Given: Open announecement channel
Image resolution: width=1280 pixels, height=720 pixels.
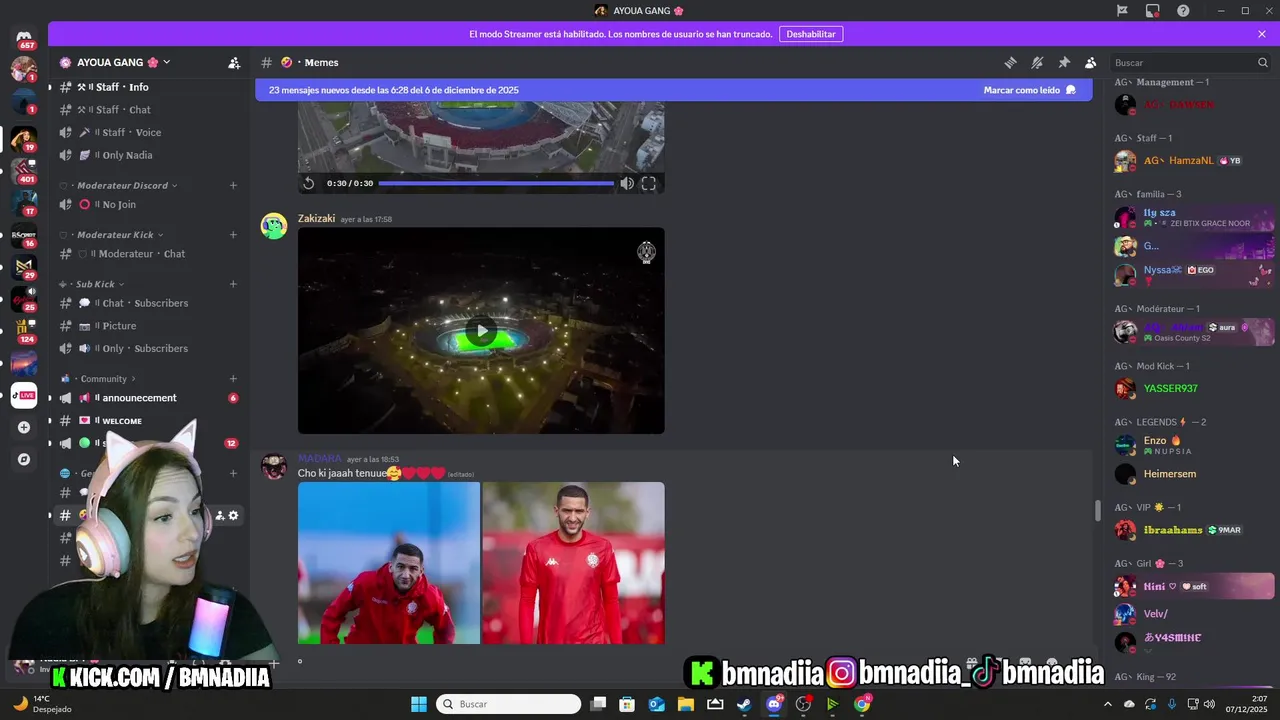Looking at the screenshot, I should tap(150, 398).
